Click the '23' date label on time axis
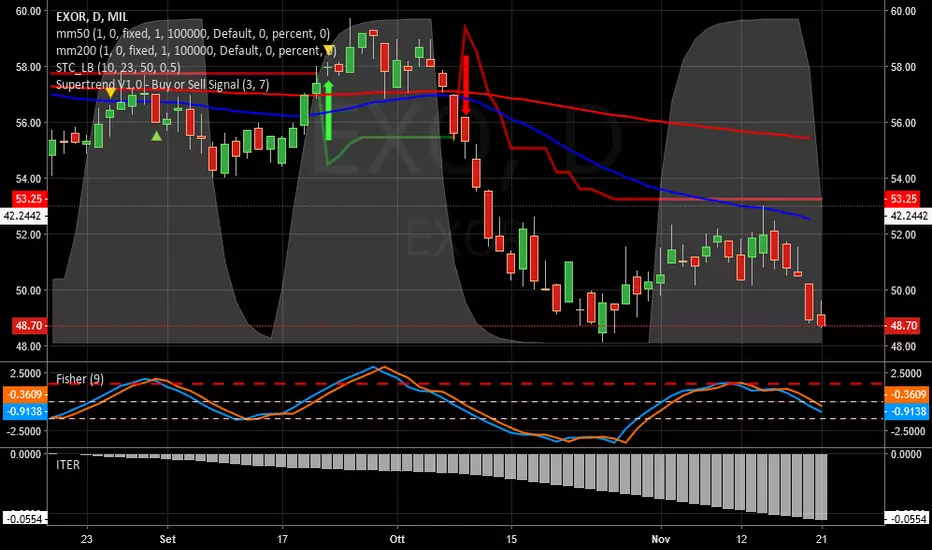Image resolution: width=932 pixels, height=550 pixels. click(87, 539)
